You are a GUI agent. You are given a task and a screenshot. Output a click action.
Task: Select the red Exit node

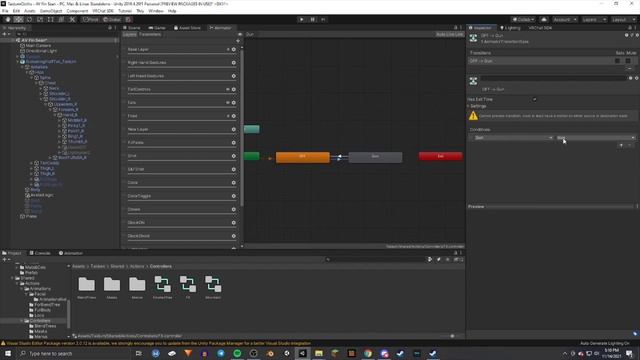440,156
